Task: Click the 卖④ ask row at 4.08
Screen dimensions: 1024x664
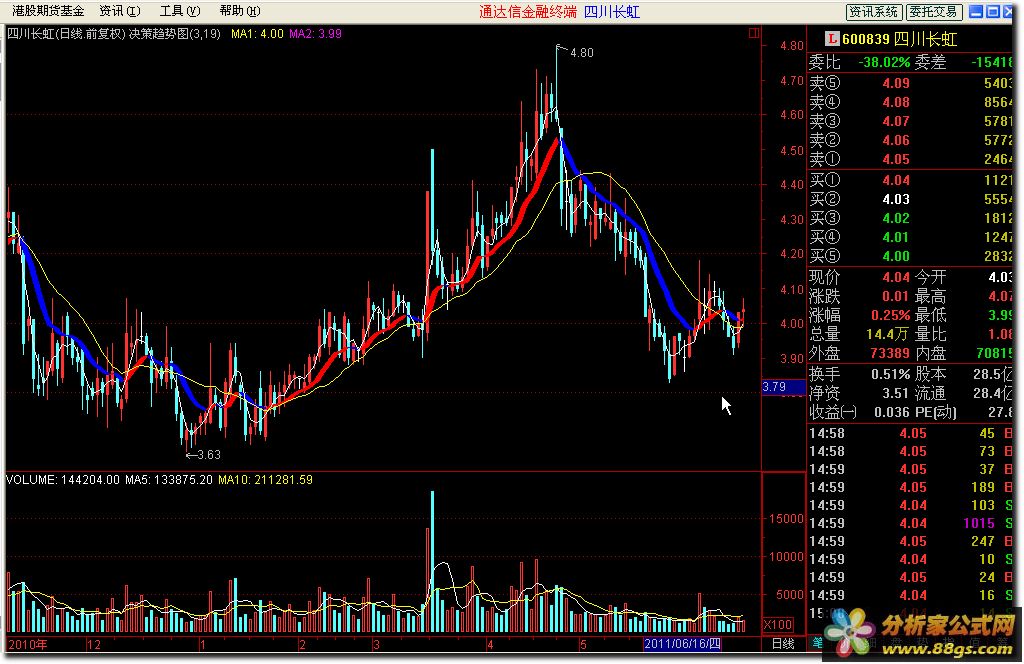Action: (910, 102)
